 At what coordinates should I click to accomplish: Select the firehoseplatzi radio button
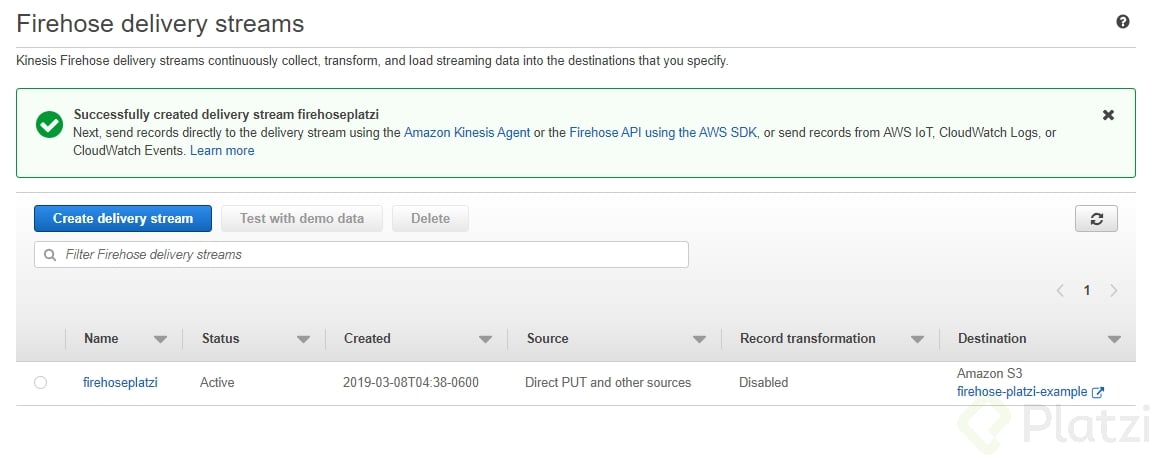(40, 382)
